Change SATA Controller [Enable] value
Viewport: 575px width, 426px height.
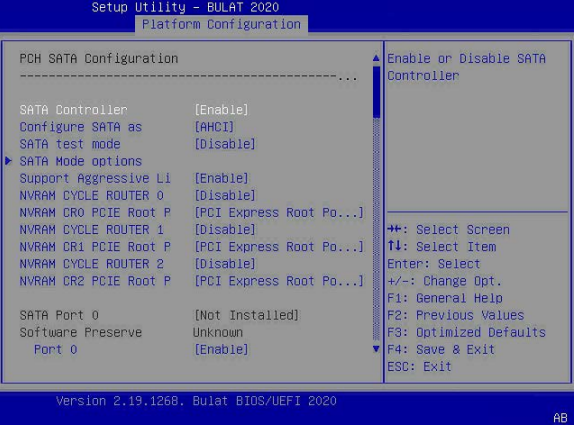click(221, 110)
